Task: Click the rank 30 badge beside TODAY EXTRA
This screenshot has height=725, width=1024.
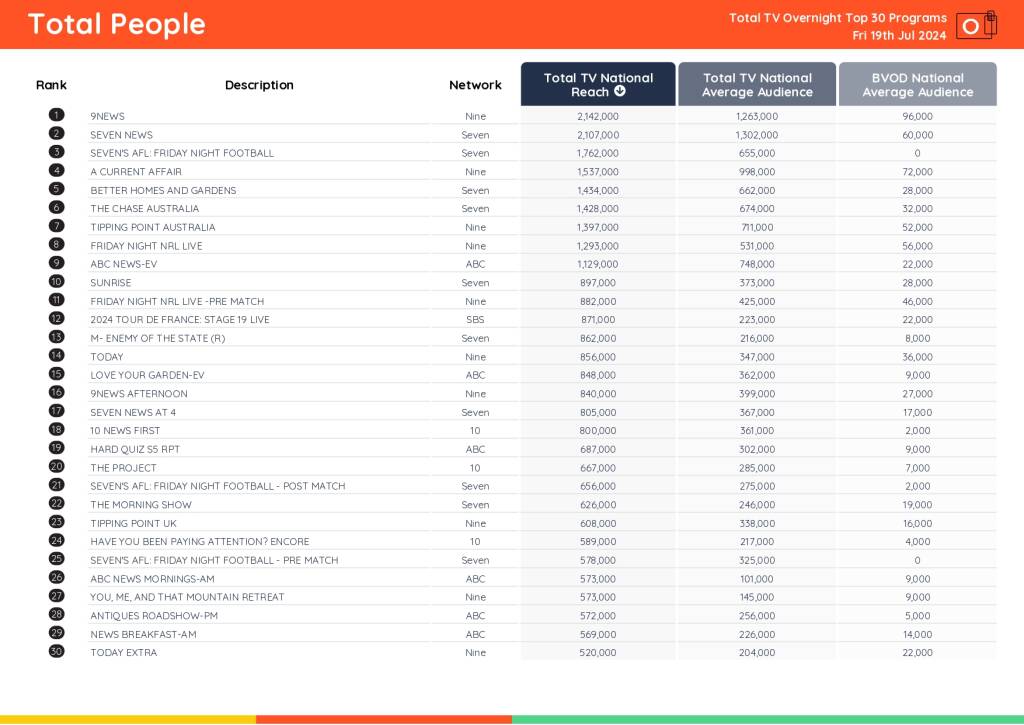Action: pos(56,652)
